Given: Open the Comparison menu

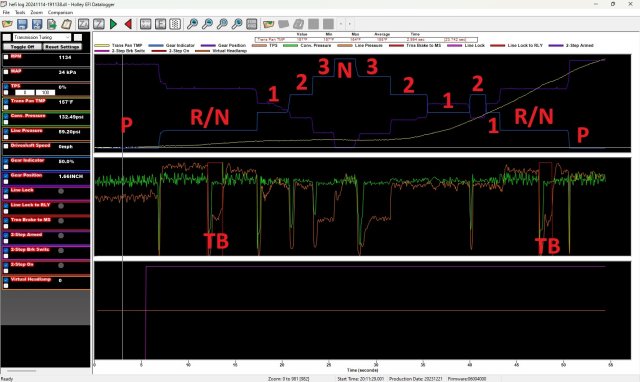Looking at the screenshot, I should coord(60,12).
